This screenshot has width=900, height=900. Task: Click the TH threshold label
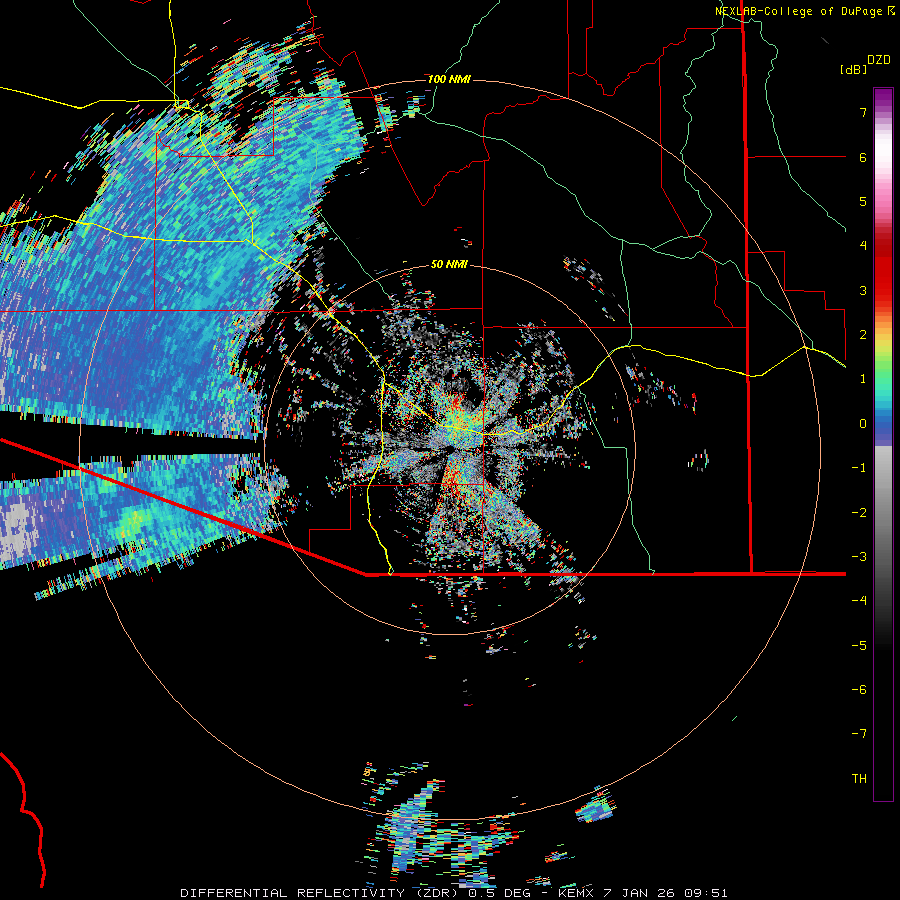click(x=859, y=778)
